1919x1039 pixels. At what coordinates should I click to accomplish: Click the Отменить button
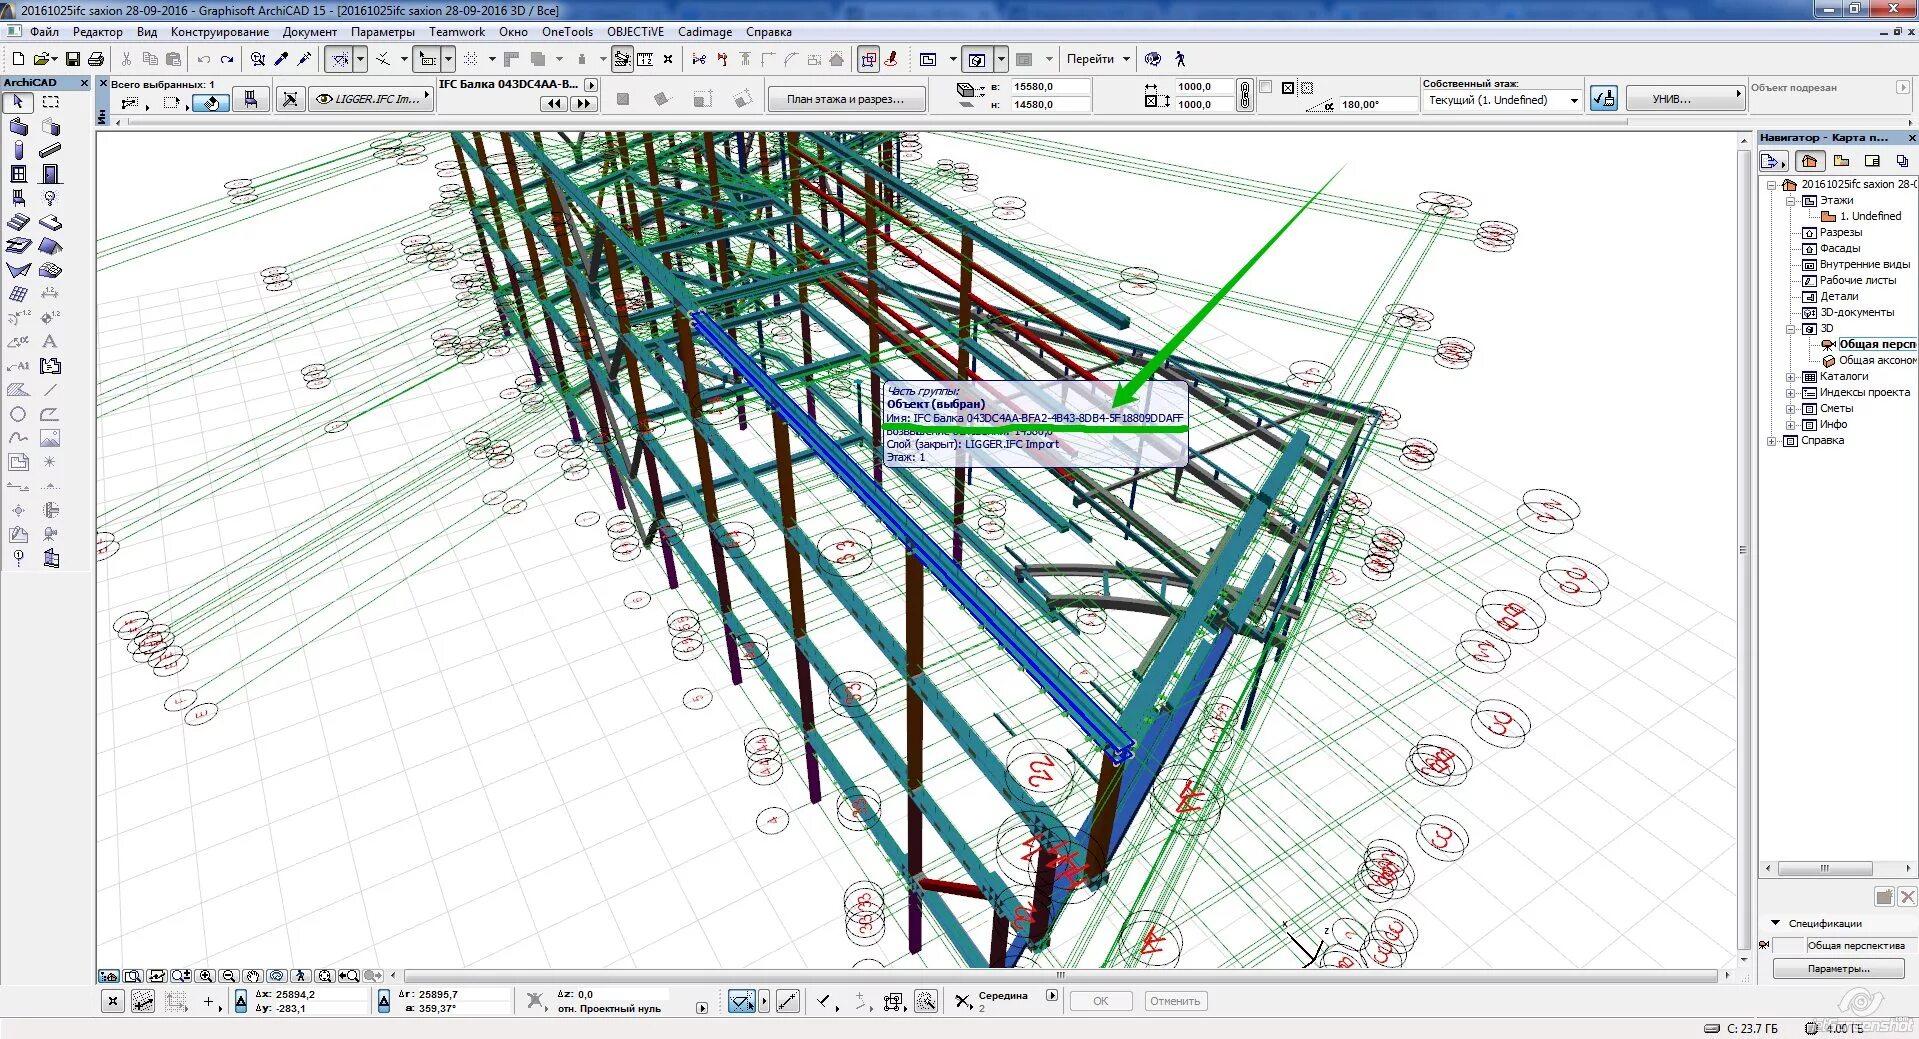(1175, 1001)
